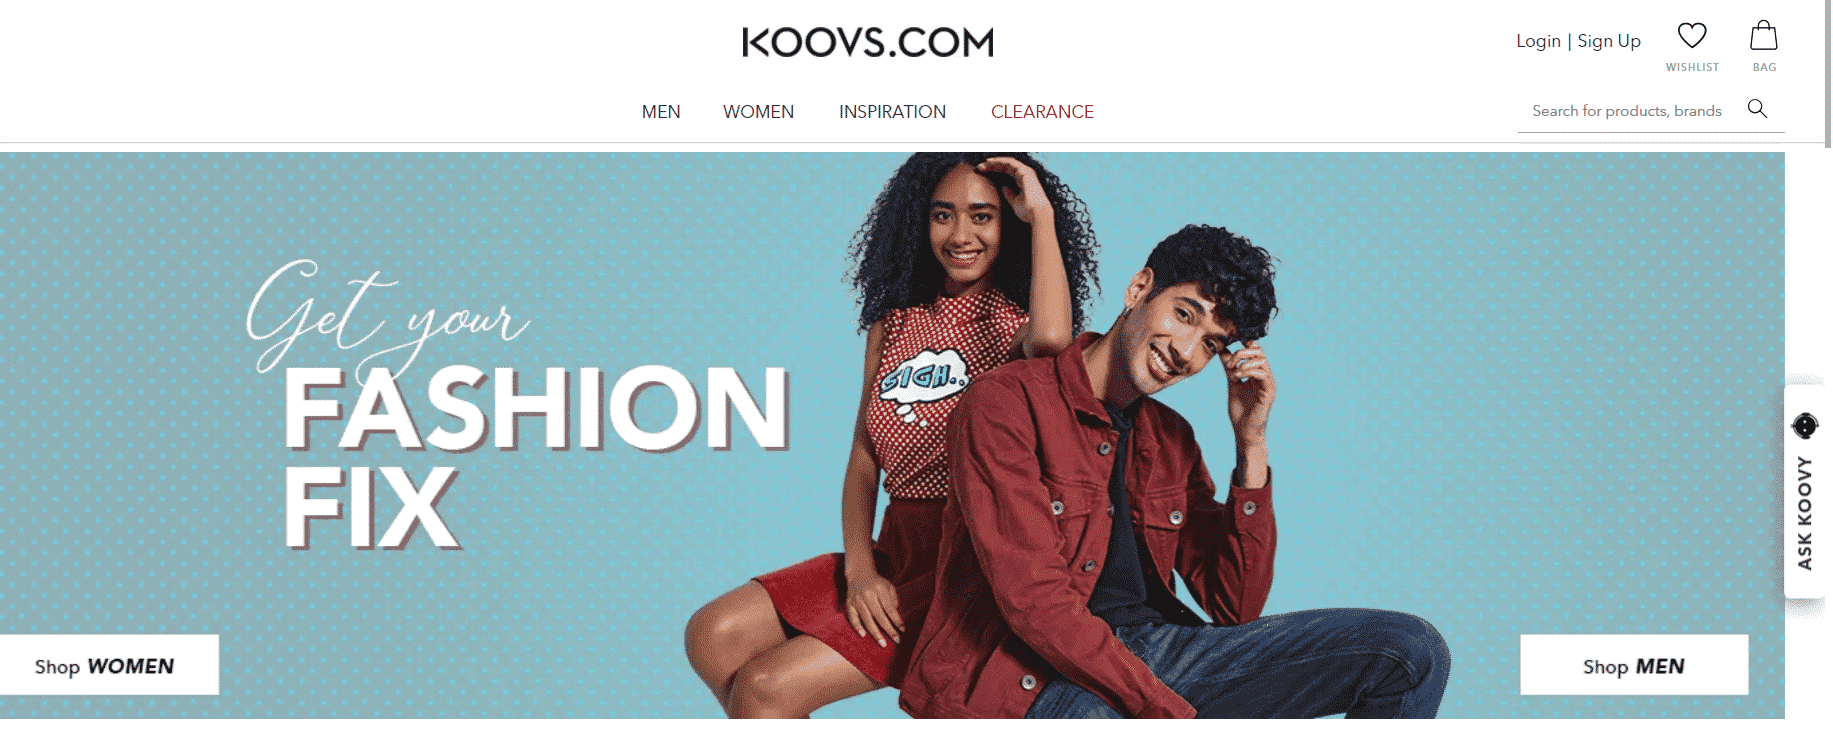
Task: Open the INSPIRATION menu
Action: [x=892, y=112]
